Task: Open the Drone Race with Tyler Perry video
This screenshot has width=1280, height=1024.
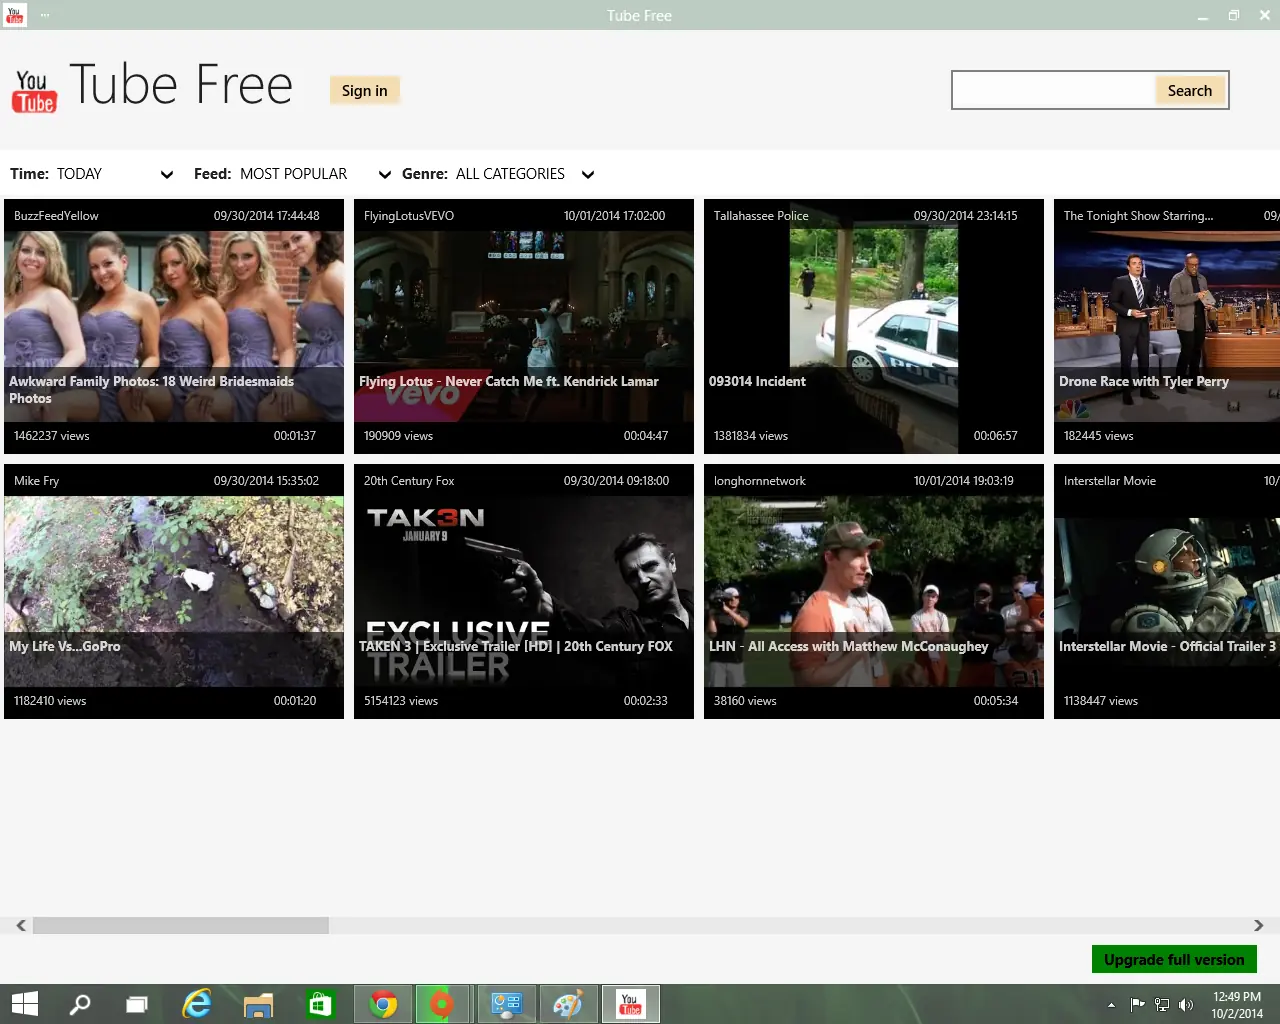Action: (x=1167, y=326)
